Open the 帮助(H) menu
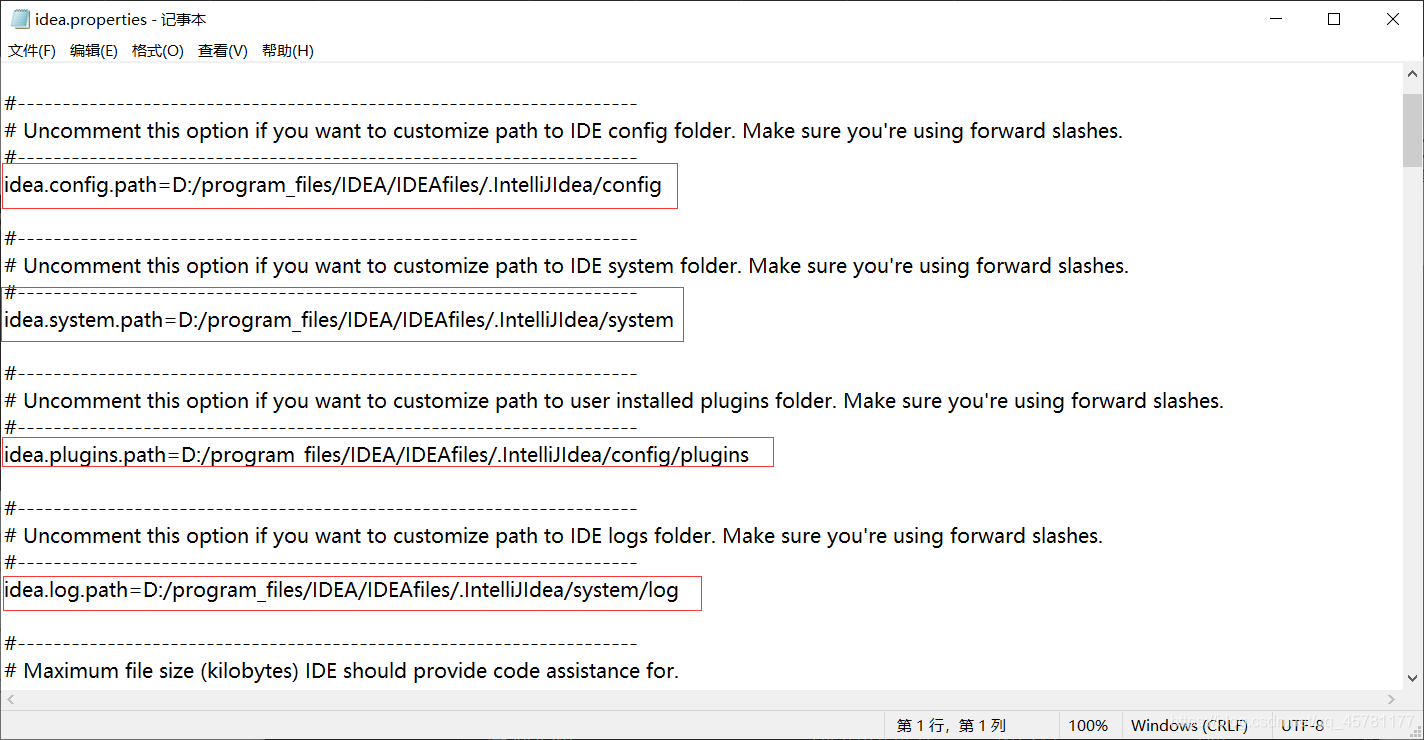Screen dimensions: 1424x740 pyautogui.click(x=288, y=51)
